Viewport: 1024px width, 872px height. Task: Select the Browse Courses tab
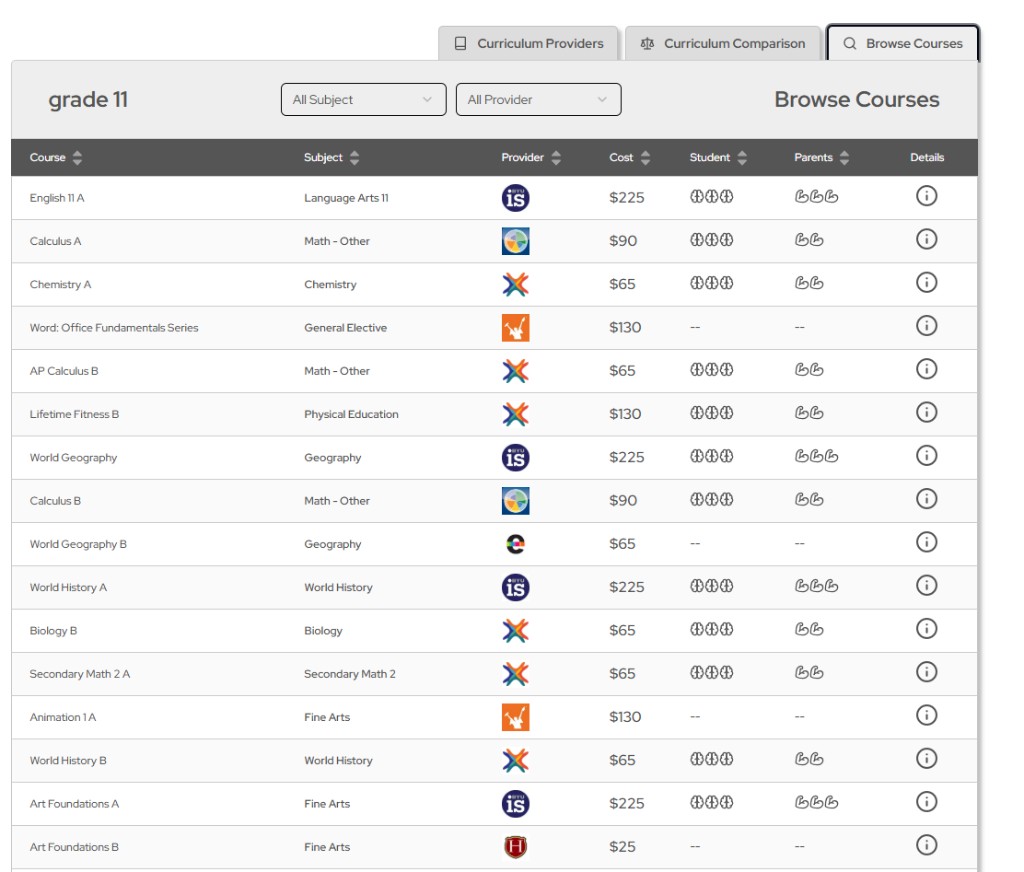tap(903, 43)
